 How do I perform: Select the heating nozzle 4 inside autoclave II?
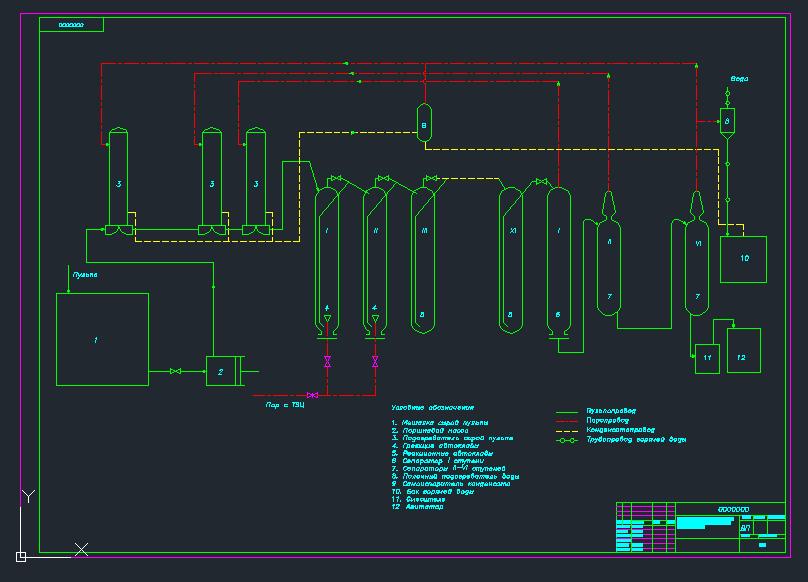(x=375, y=319)
